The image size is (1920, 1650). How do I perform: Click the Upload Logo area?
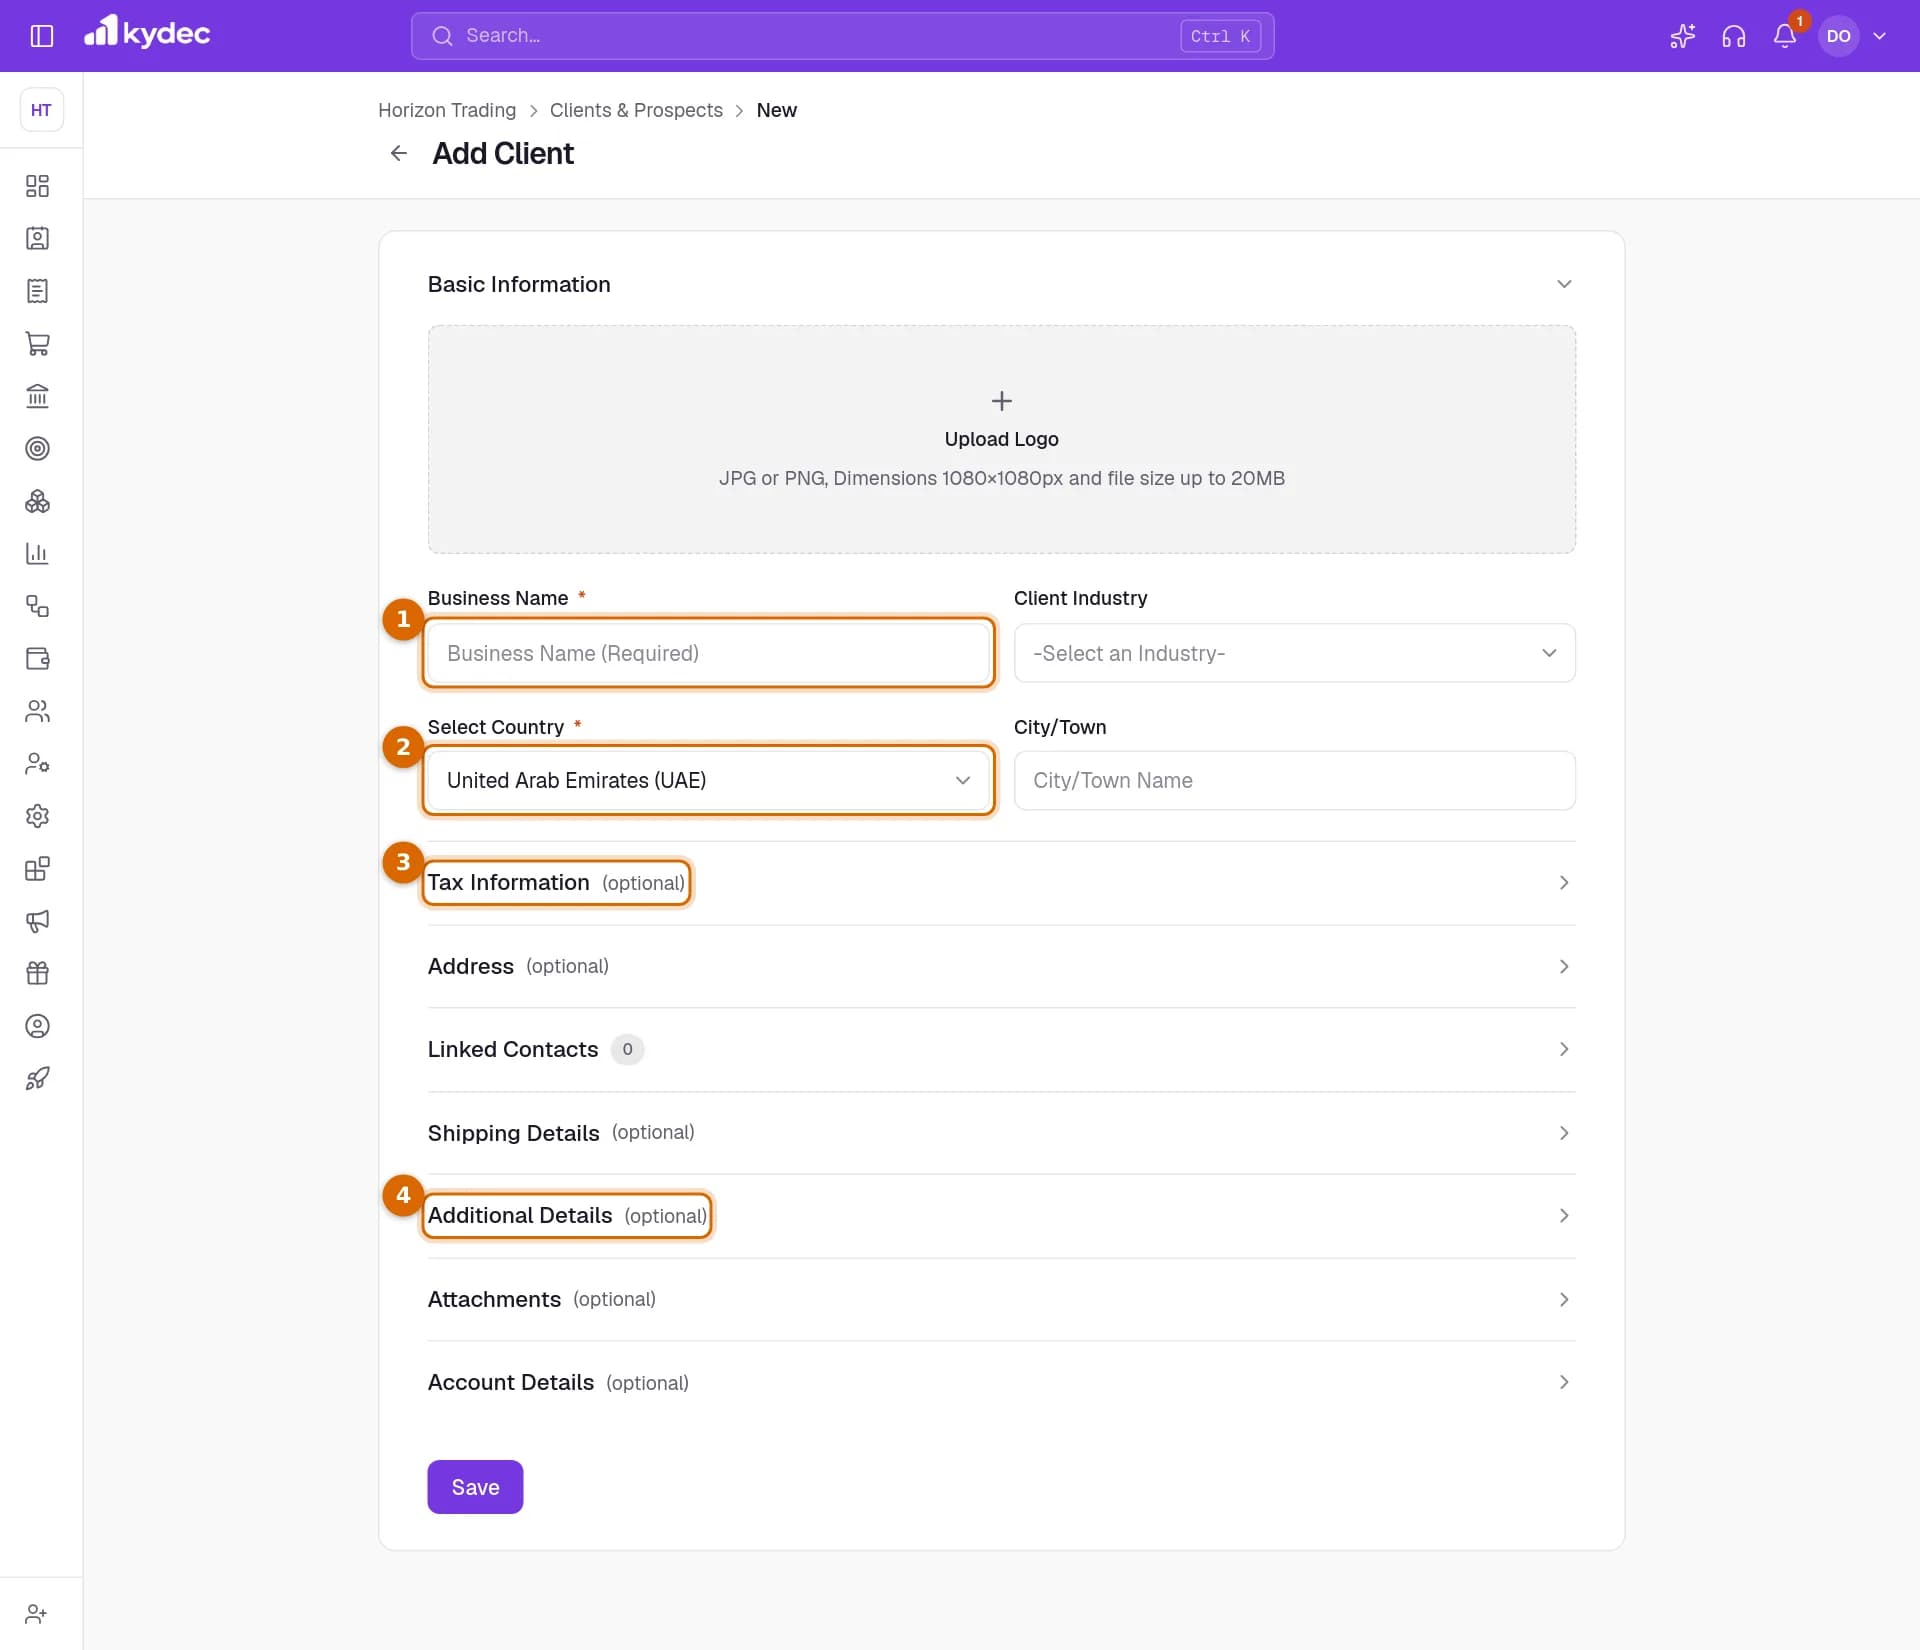coord(1001,439)
